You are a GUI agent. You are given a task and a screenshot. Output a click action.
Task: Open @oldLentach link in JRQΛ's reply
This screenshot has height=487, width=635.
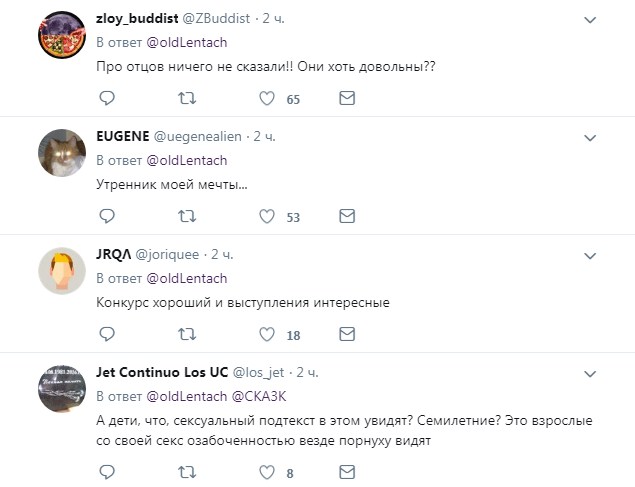pyautogui.click(x=187, y=278)
